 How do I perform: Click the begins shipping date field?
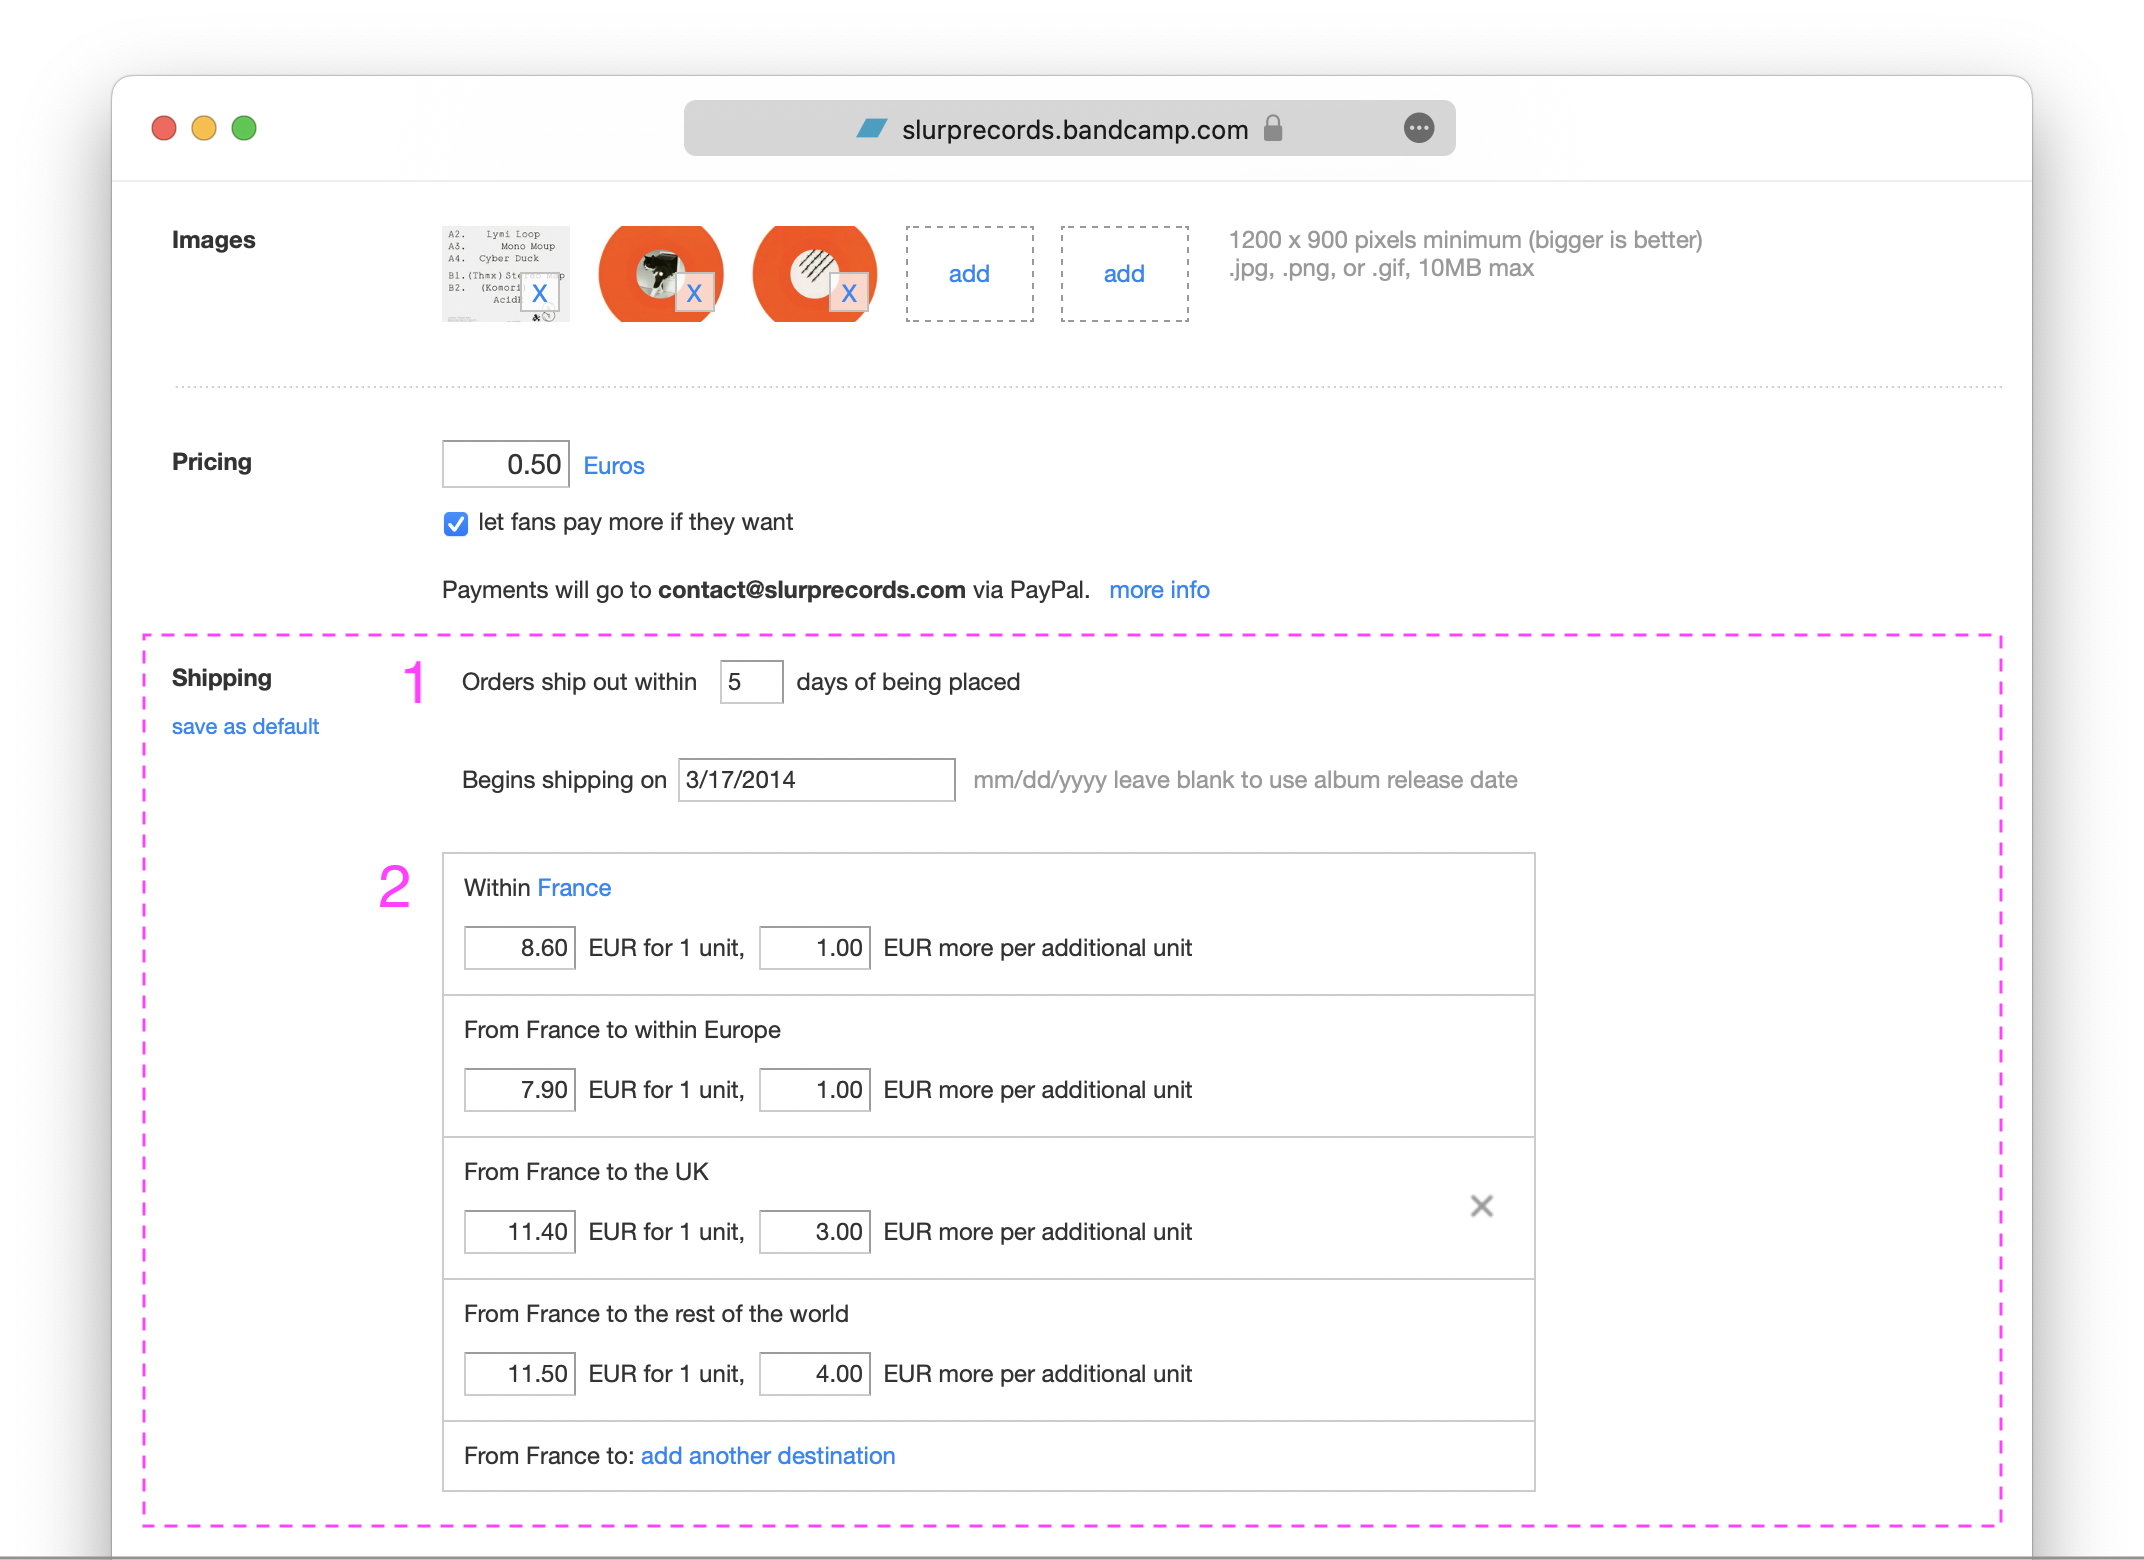click(x=816, y=780)
